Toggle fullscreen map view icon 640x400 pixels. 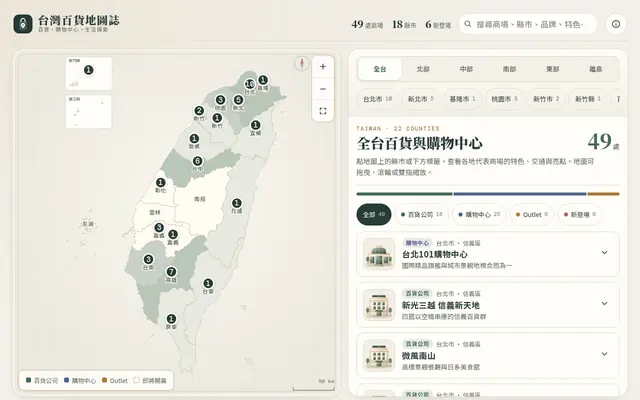tap(323, 111)
